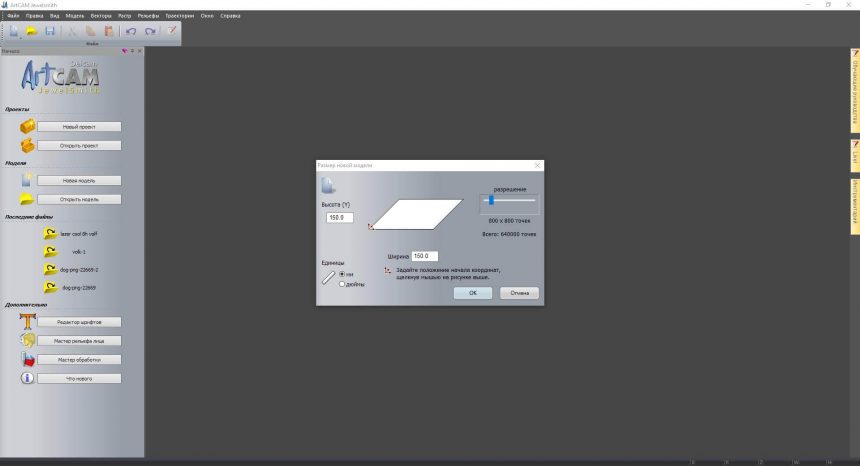This screenshot has width=860, height=466.
Task: Click the Face relief wizard icon
Action: click(x=28, y=341)
